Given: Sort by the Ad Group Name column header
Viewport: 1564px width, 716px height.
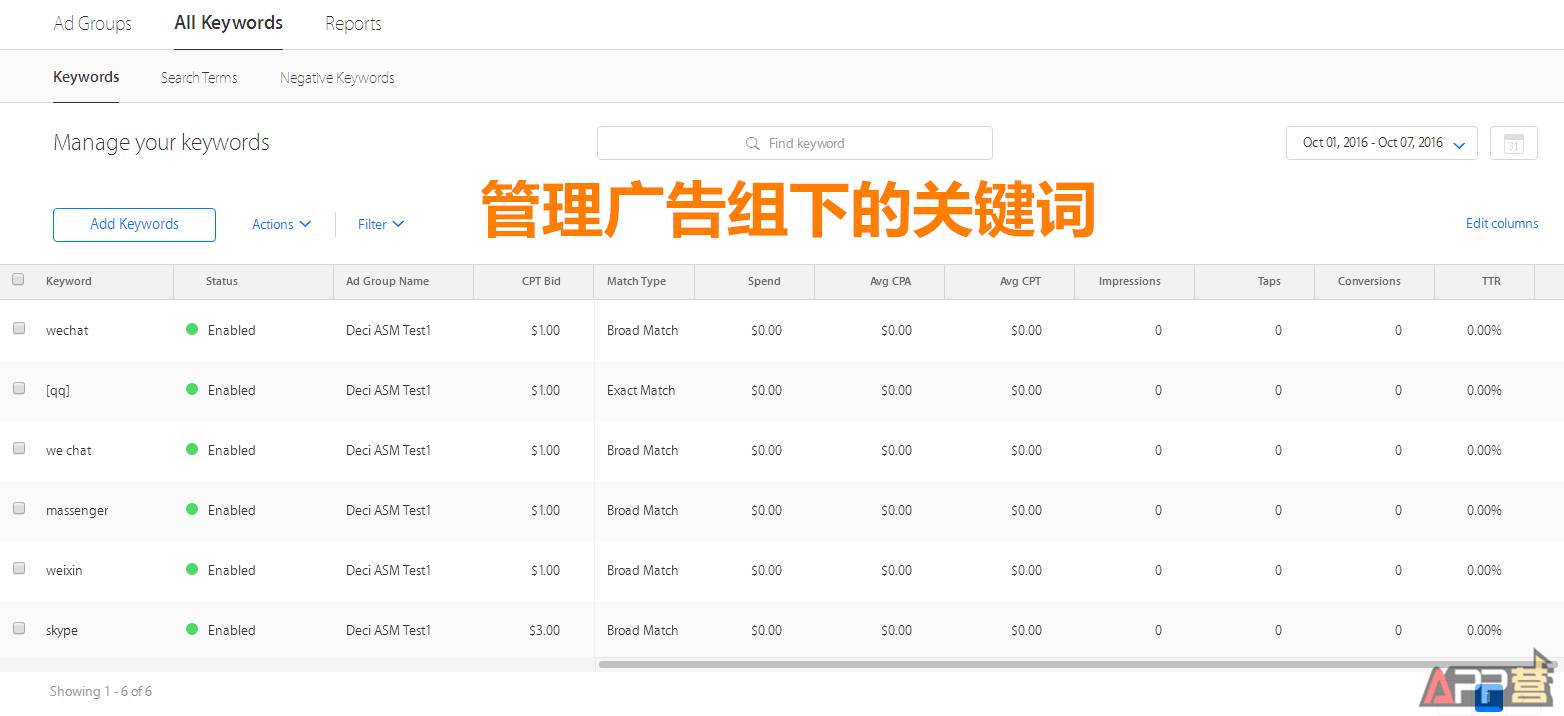Looking at the screenshot, I should tap(387, 281).
